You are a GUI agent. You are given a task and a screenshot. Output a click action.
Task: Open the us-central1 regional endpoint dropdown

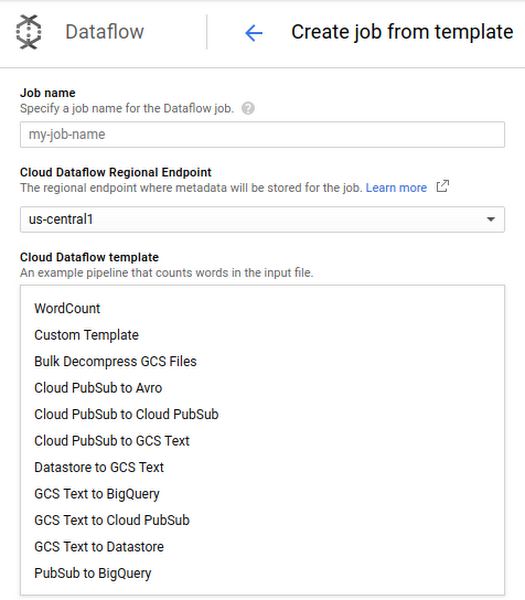tap(262, 219)
